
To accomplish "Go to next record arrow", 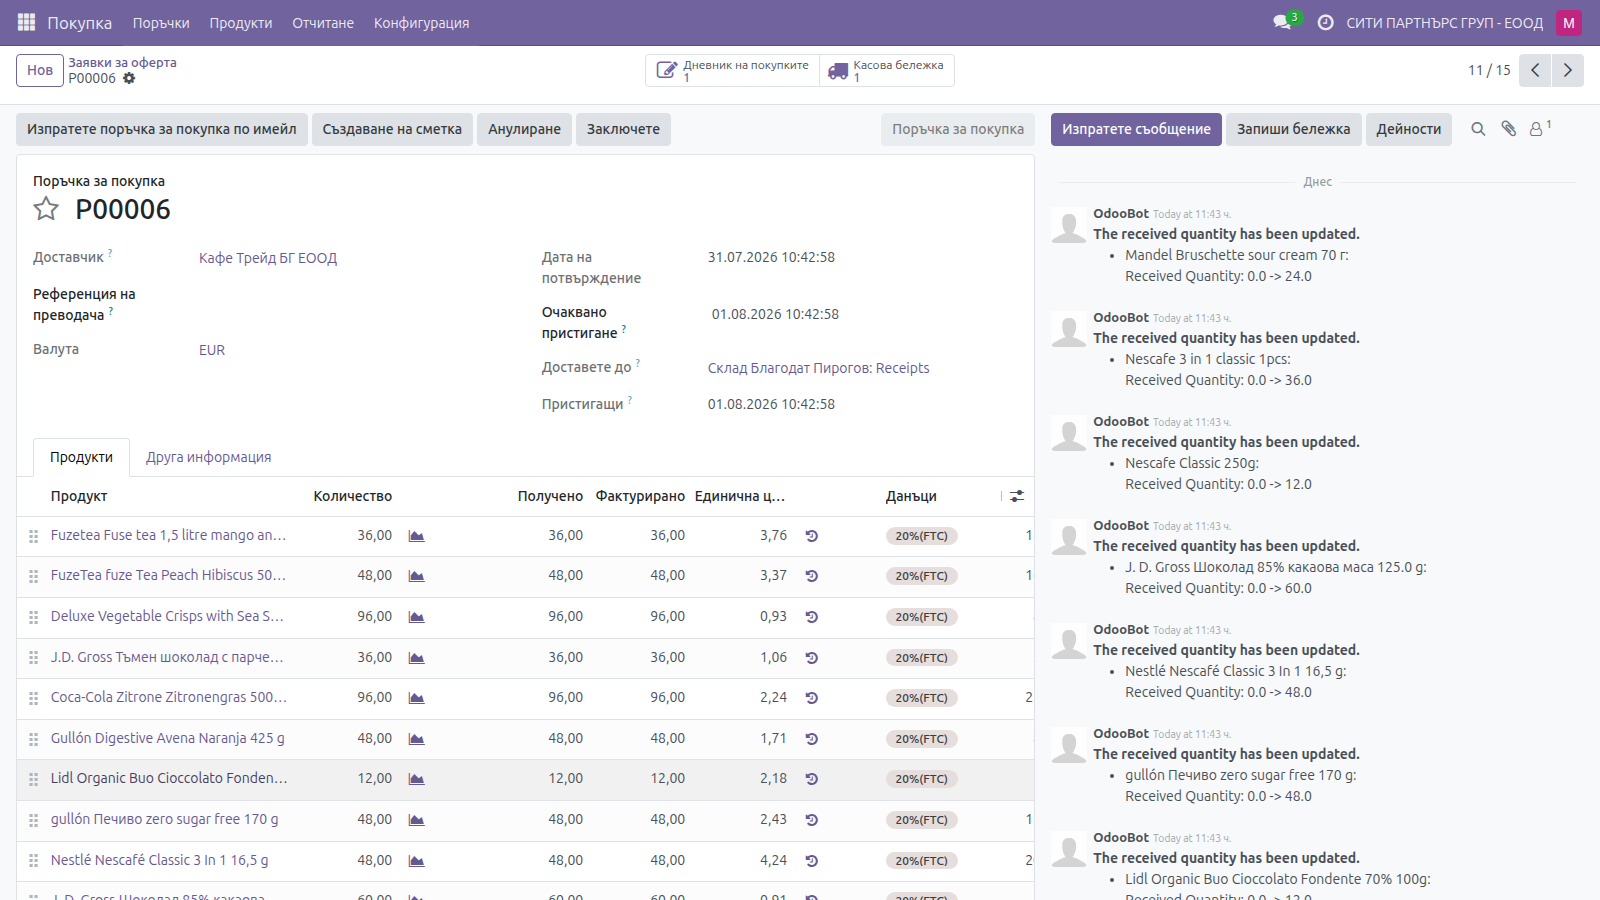I will tap(1567, 70).
